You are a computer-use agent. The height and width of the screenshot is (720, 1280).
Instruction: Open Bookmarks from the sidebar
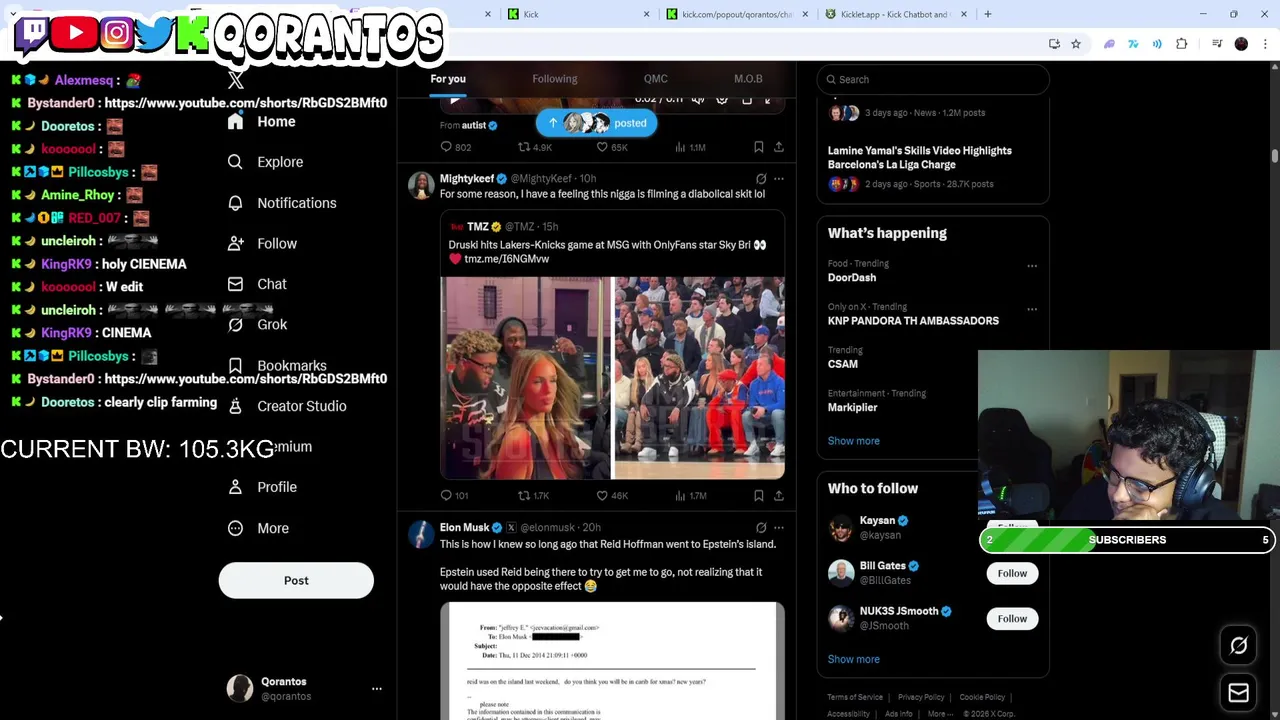[277, 366]
